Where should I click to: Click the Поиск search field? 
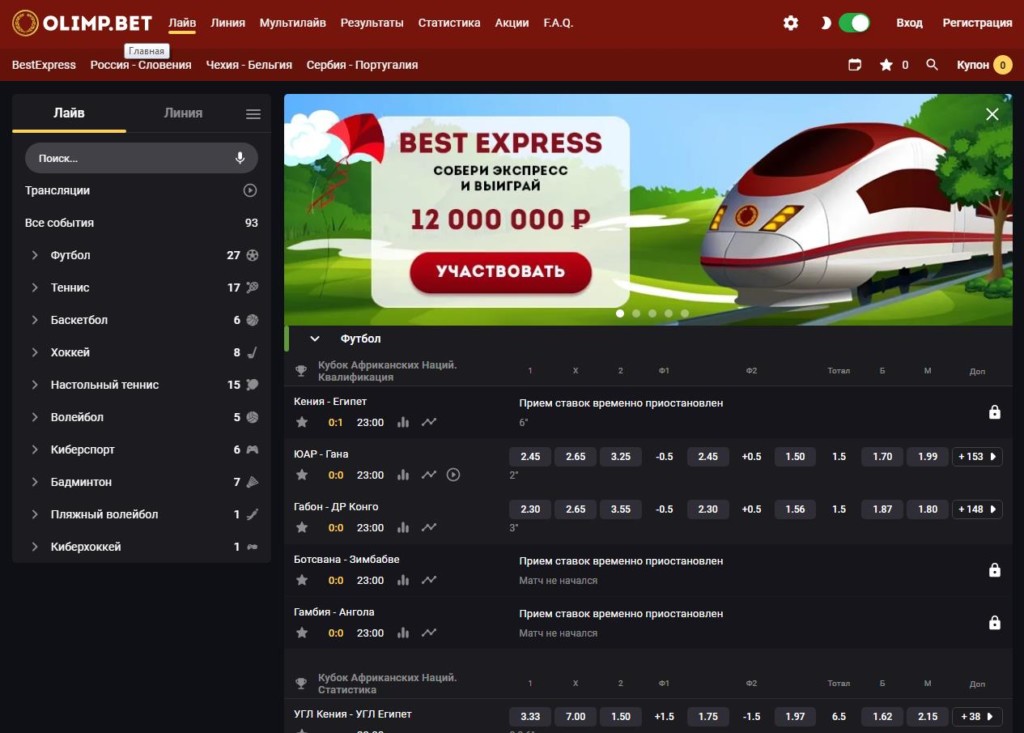click(x=141, y=158)
